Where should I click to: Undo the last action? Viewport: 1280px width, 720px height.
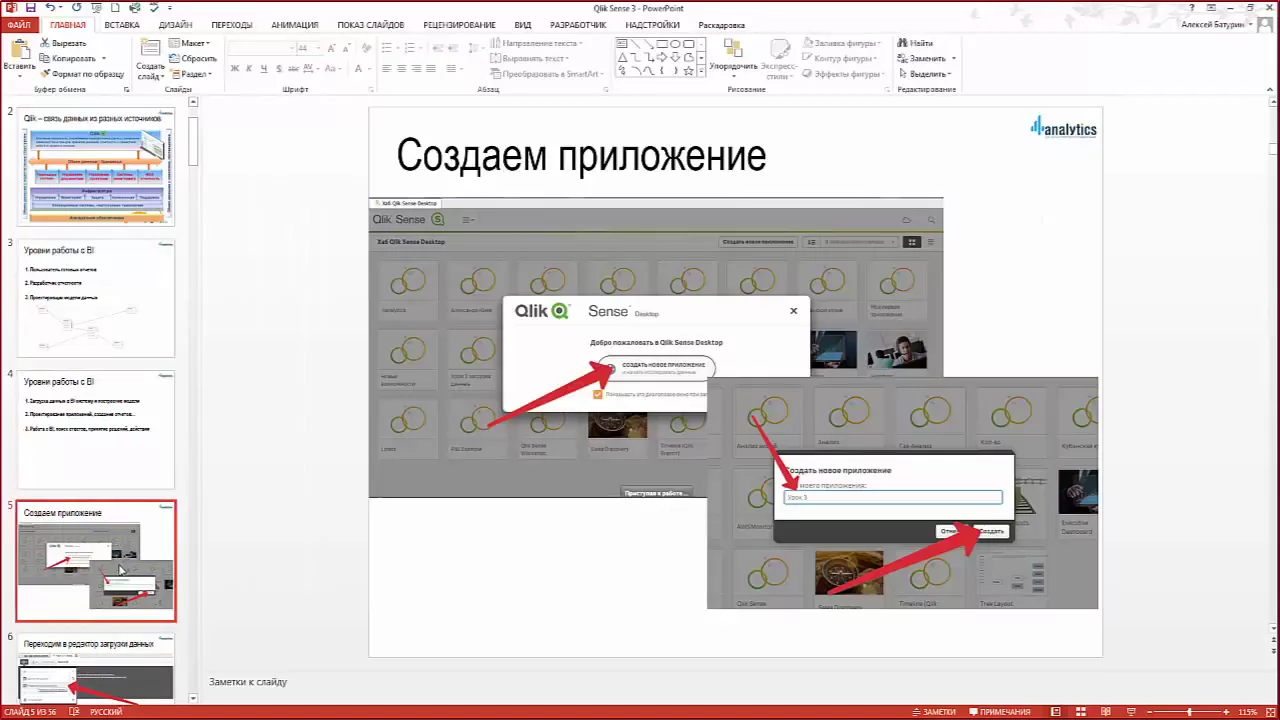point(49,7)
